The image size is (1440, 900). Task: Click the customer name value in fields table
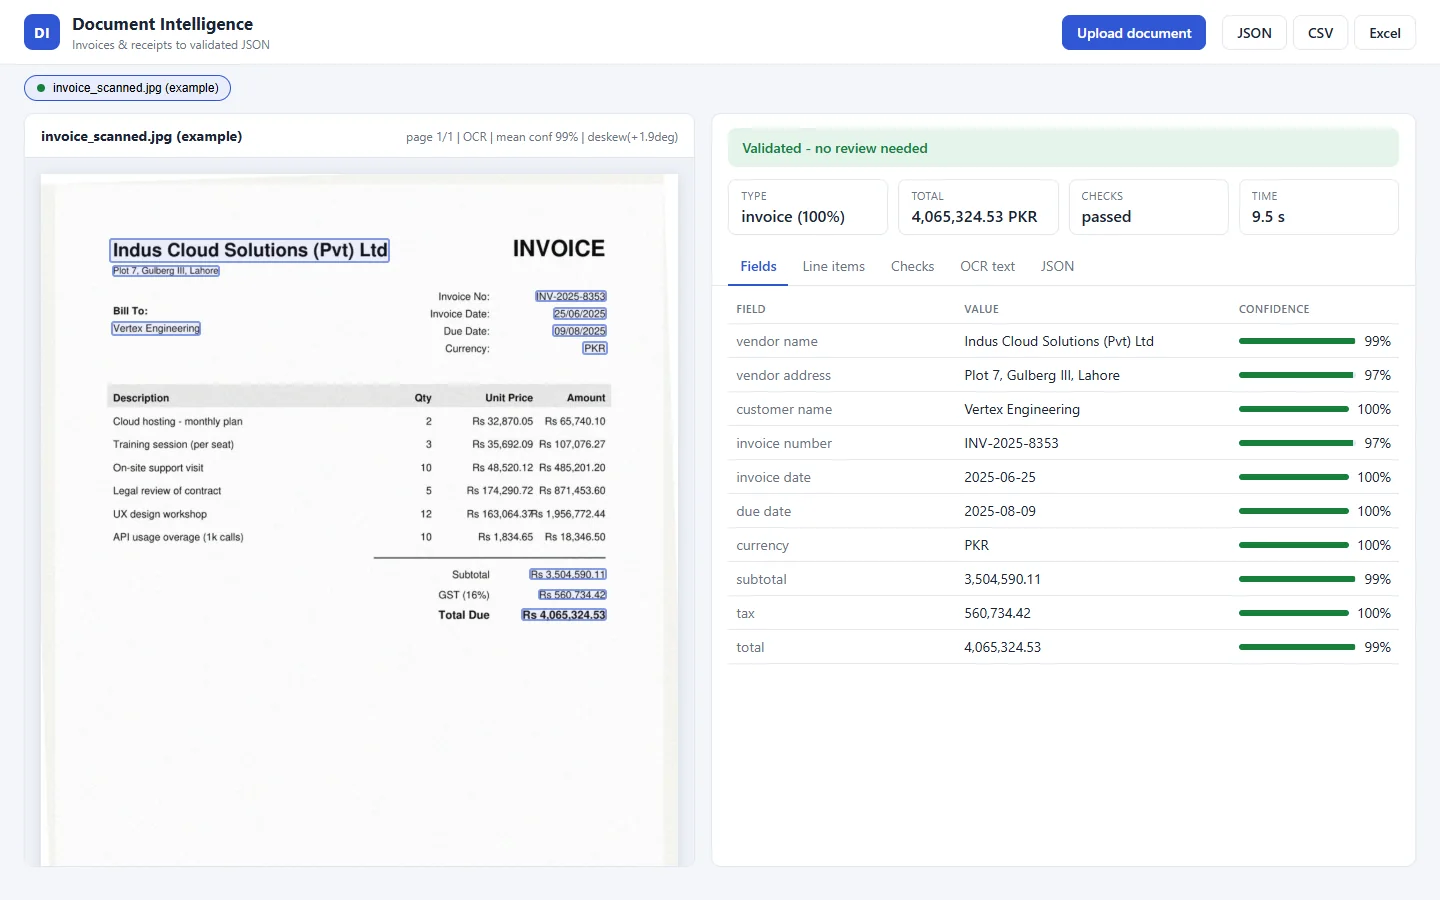1022,409
